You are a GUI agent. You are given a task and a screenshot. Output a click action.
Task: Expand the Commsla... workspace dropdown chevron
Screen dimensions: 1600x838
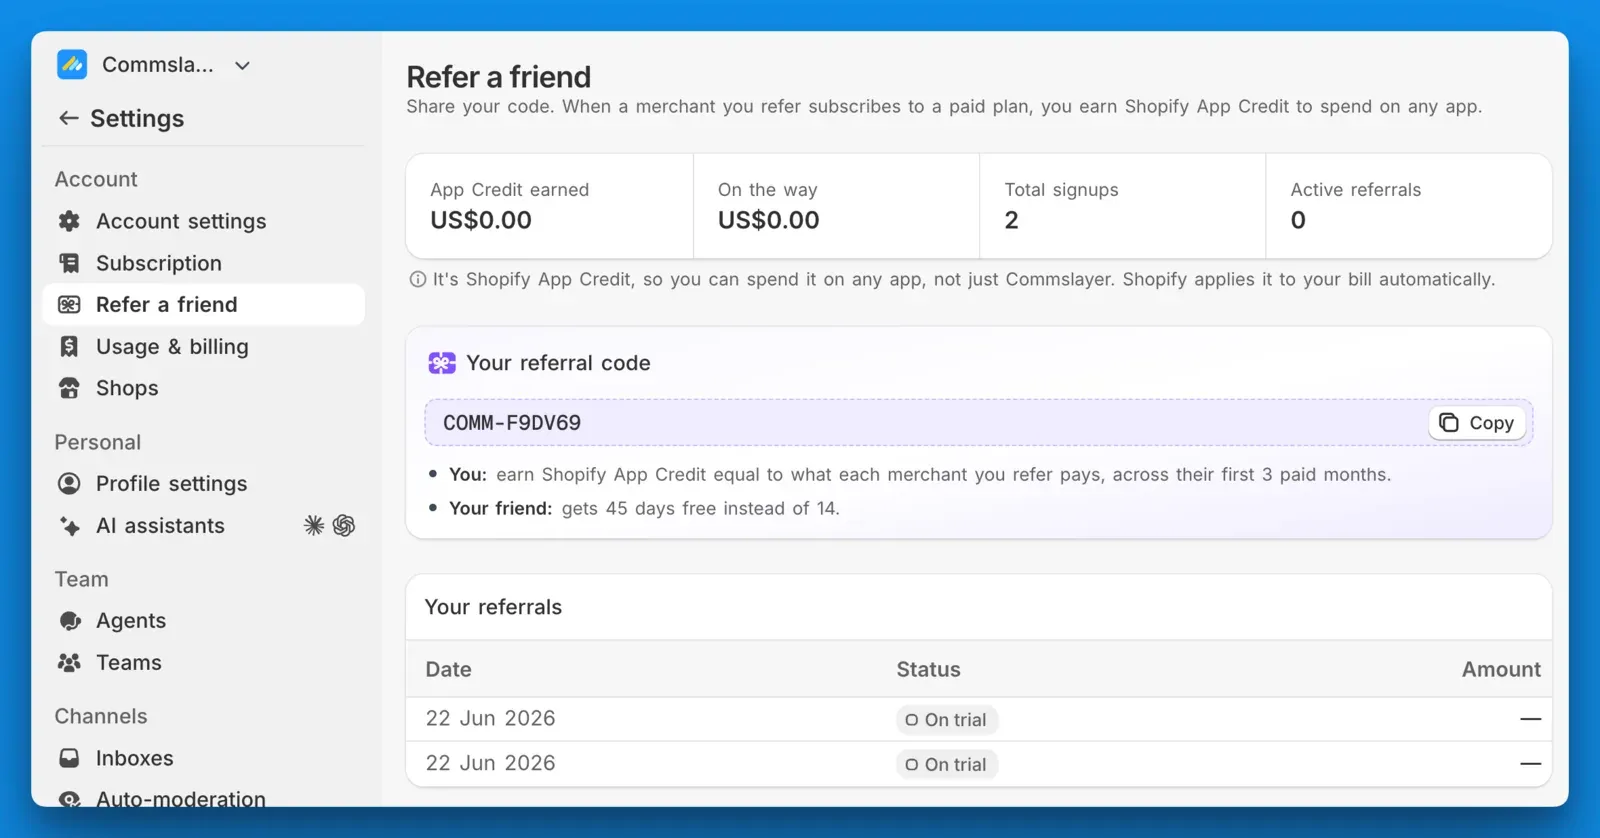pos(242,66)
